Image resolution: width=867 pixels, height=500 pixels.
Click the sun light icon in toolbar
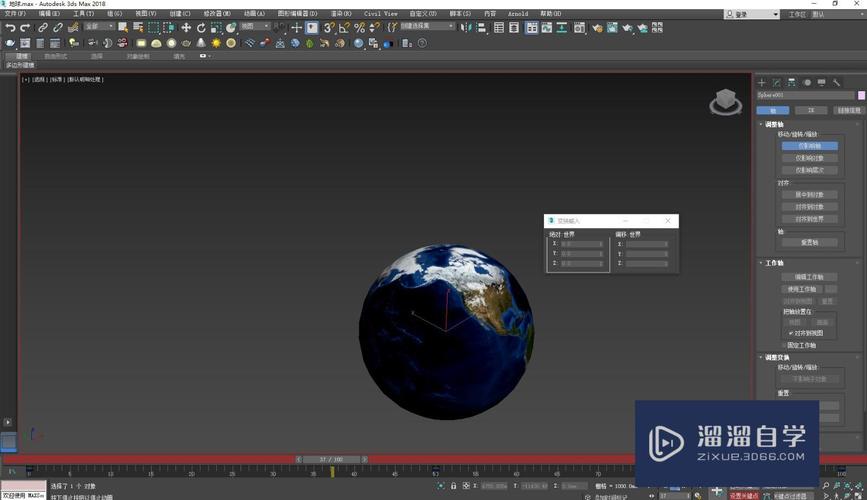pyautogui.click(x=216, y=43)
